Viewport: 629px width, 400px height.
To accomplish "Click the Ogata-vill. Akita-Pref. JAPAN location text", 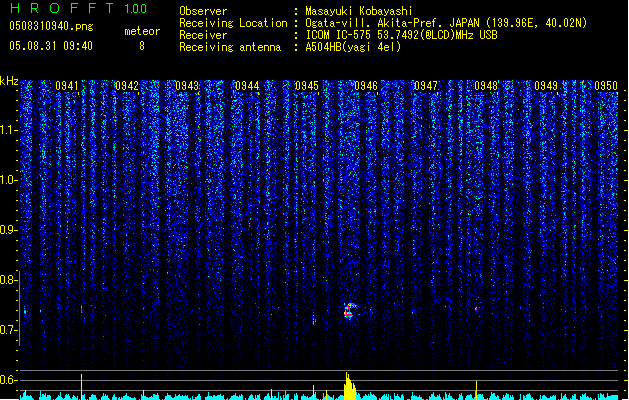I will pyautogui.click(x=446, y=23).
